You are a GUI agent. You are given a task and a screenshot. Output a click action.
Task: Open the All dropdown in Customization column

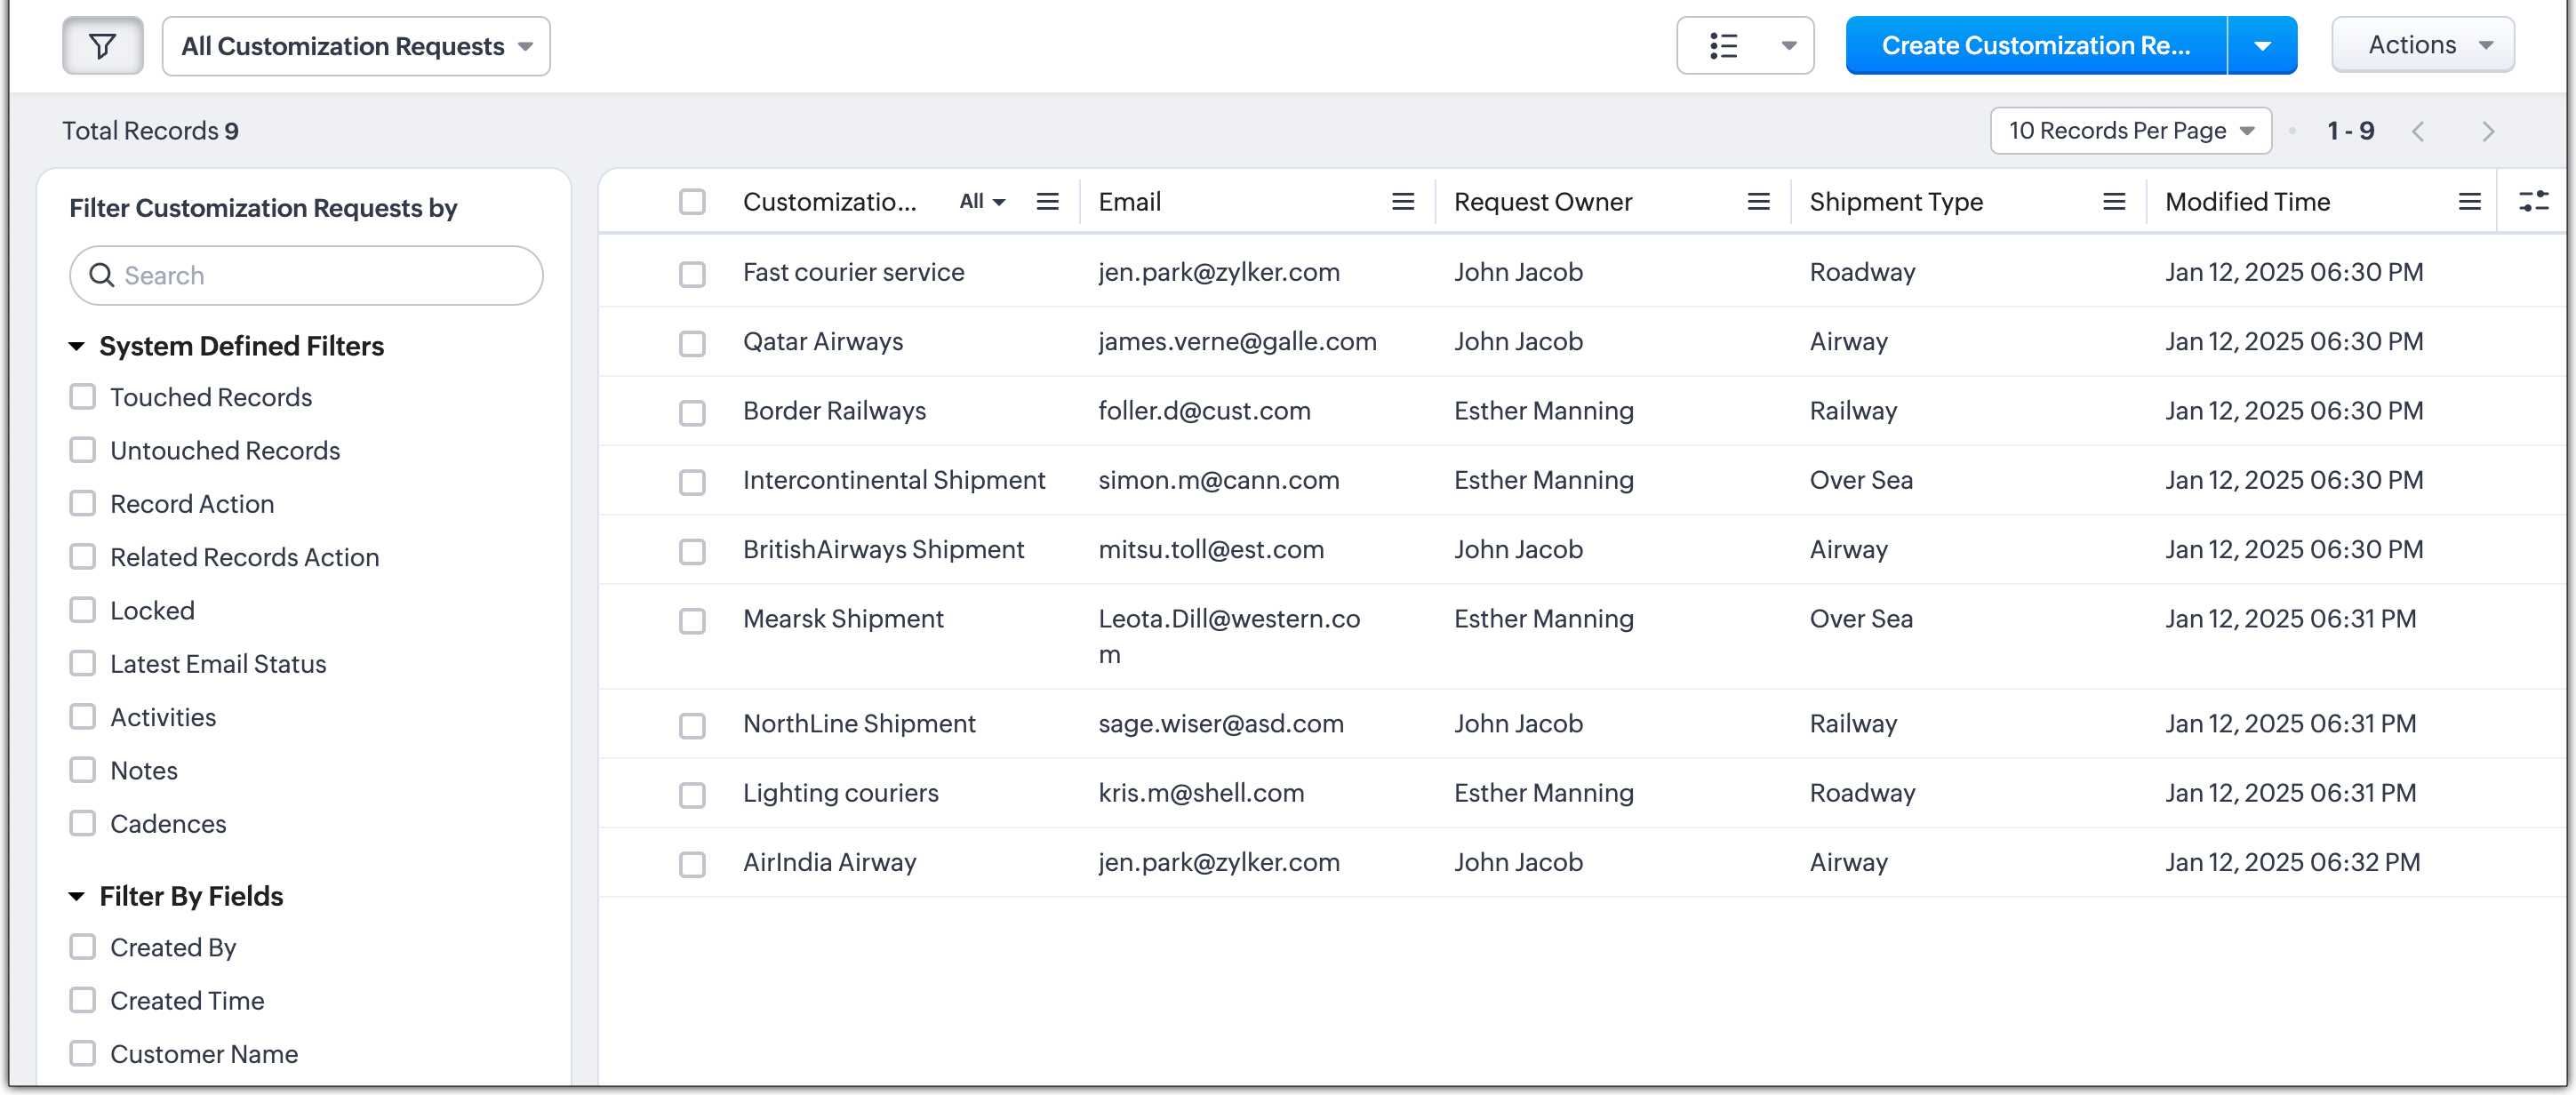tap(981, 202)
